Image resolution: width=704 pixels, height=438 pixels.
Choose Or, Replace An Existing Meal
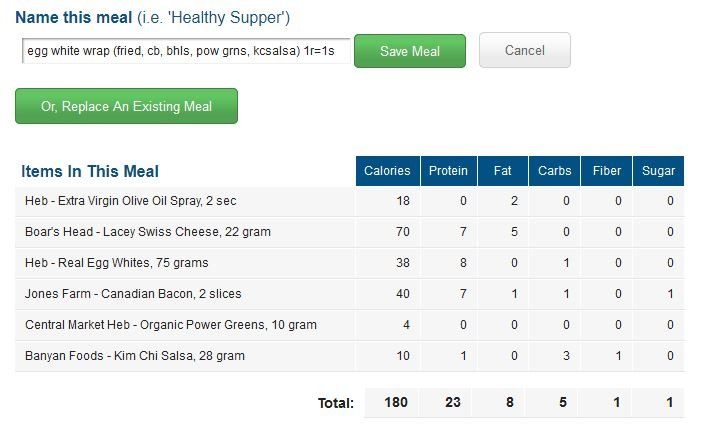pos(126,106)
